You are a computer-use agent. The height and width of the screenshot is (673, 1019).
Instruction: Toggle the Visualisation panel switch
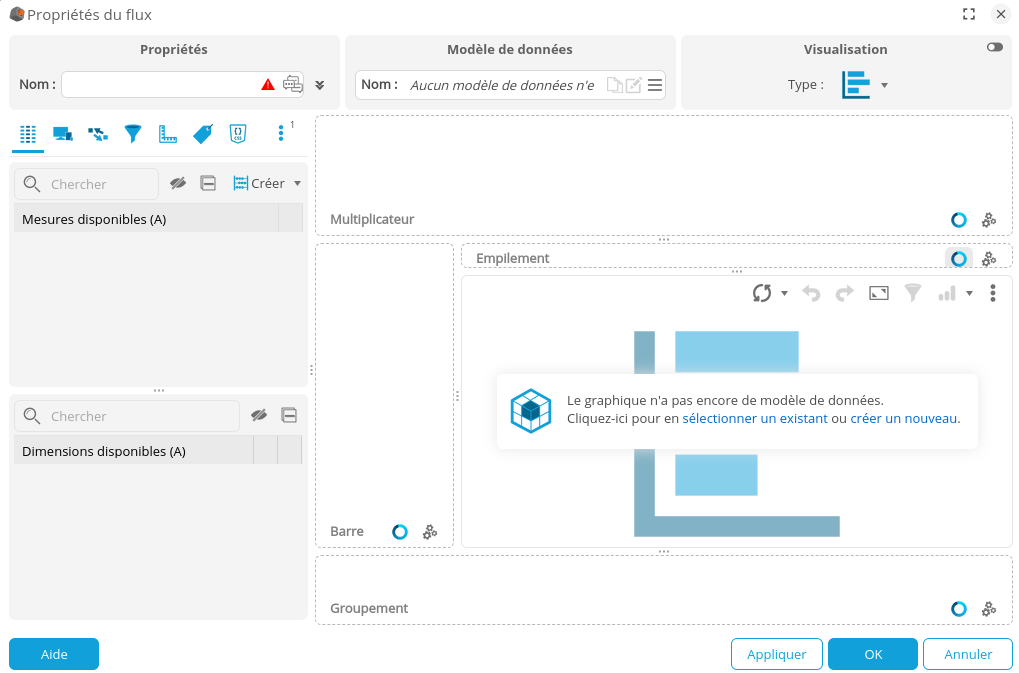click(x=994, y=47)
